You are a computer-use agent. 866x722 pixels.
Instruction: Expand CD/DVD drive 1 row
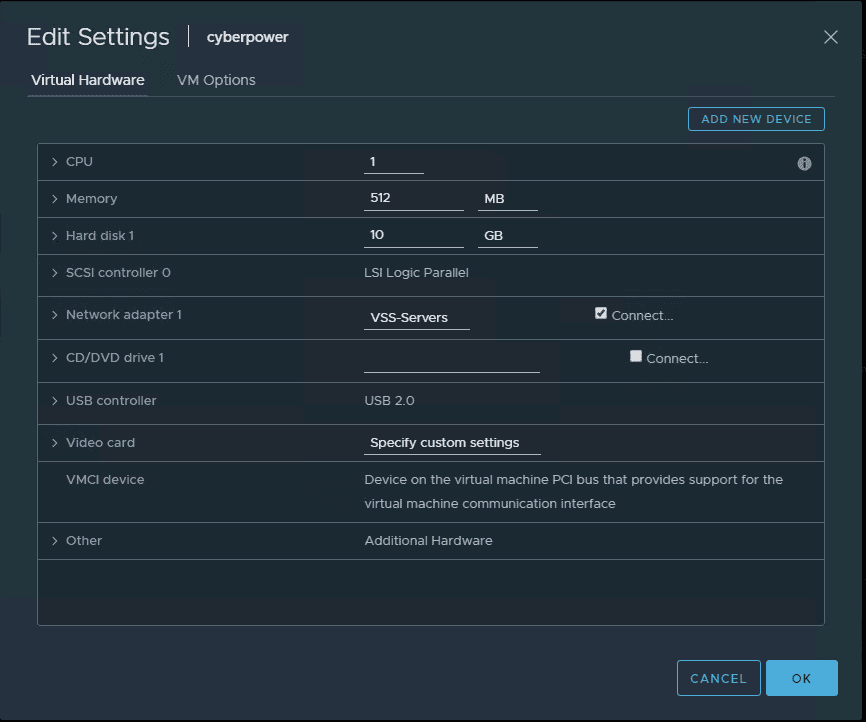click(x=55, y=358)
